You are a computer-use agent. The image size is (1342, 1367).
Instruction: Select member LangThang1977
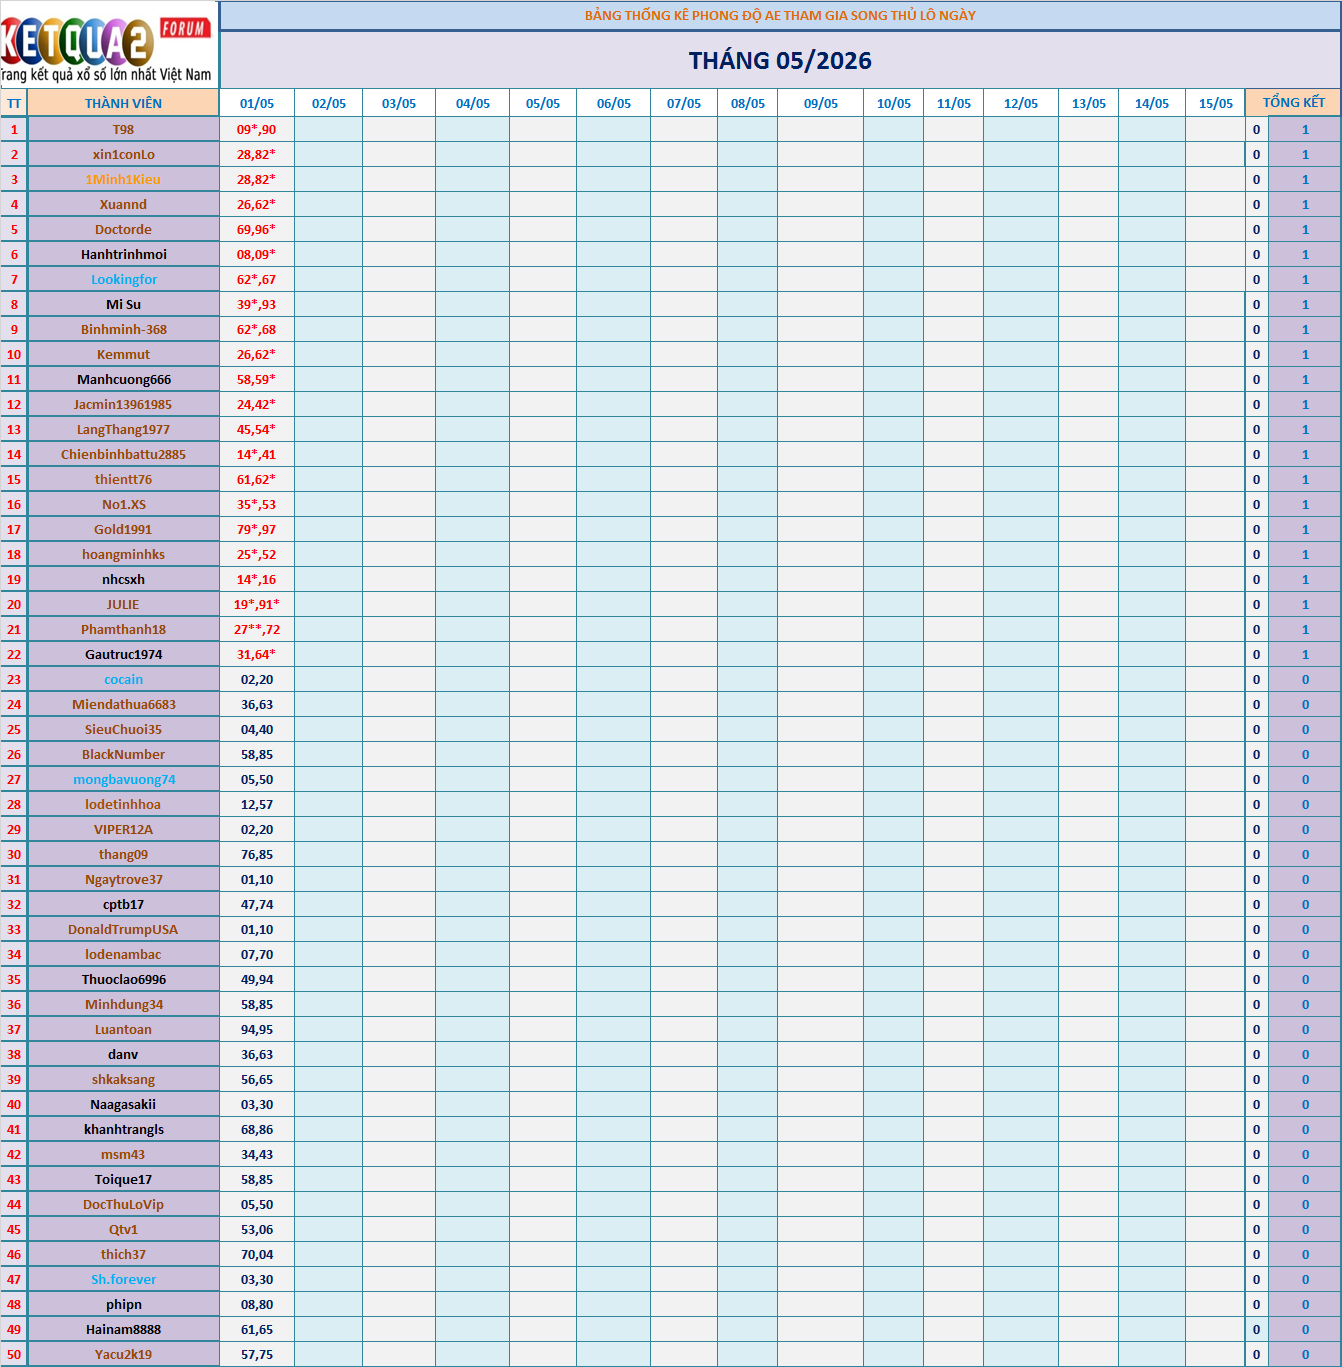click(123, 429)
